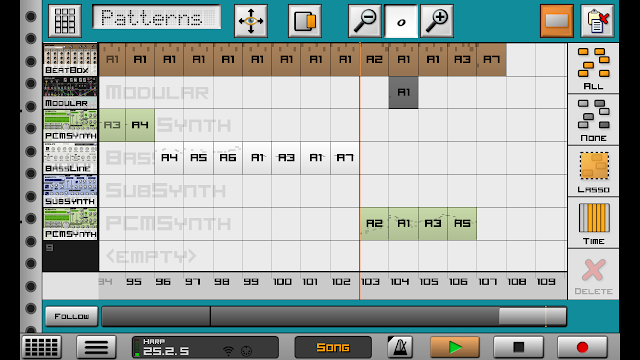Start playback with the Play button

(455, 347)
